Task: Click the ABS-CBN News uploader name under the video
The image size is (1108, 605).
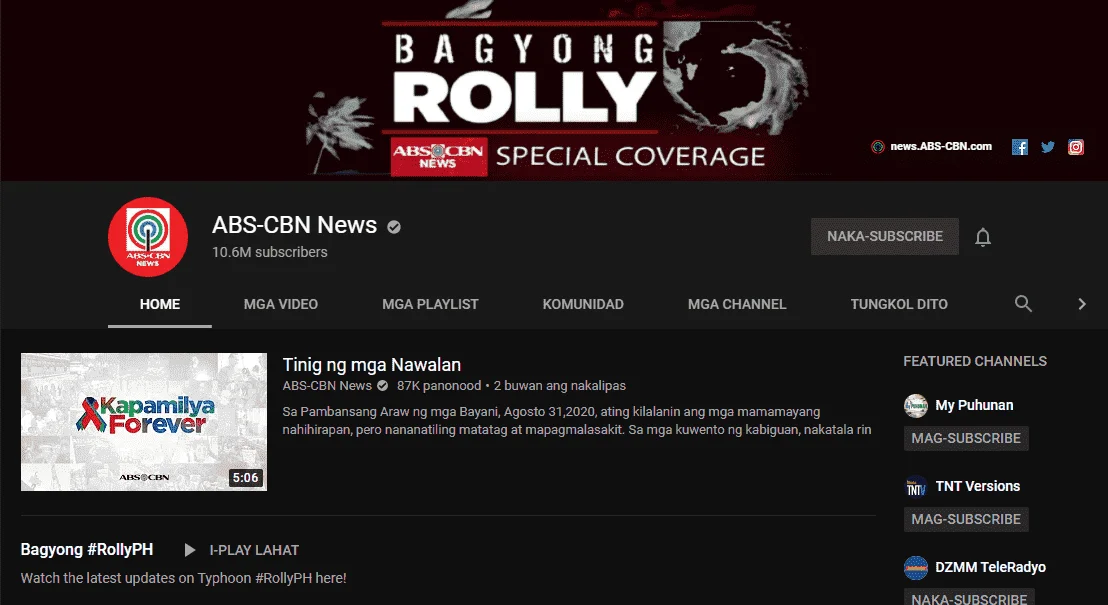Action: (x=327, y=386)
